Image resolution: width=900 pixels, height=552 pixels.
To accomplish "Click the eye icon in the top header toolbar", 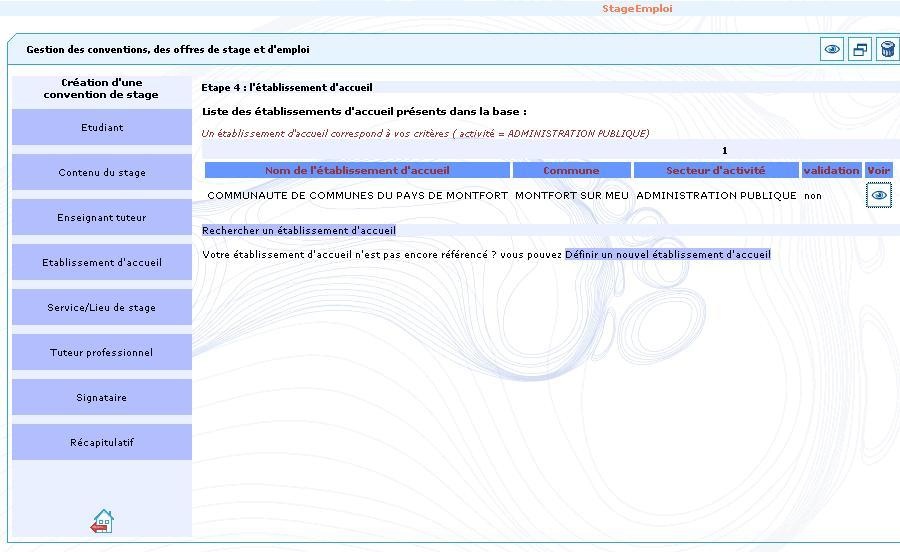I will [832, 50].
